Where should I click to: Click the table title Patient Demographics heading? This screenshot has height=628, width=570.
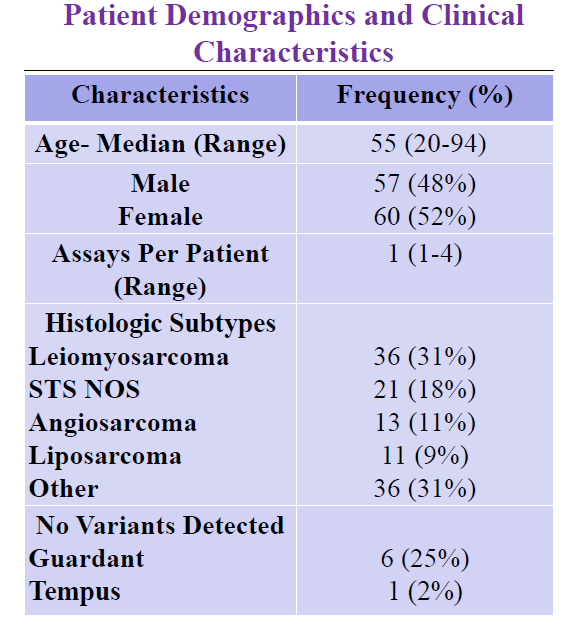293,34
